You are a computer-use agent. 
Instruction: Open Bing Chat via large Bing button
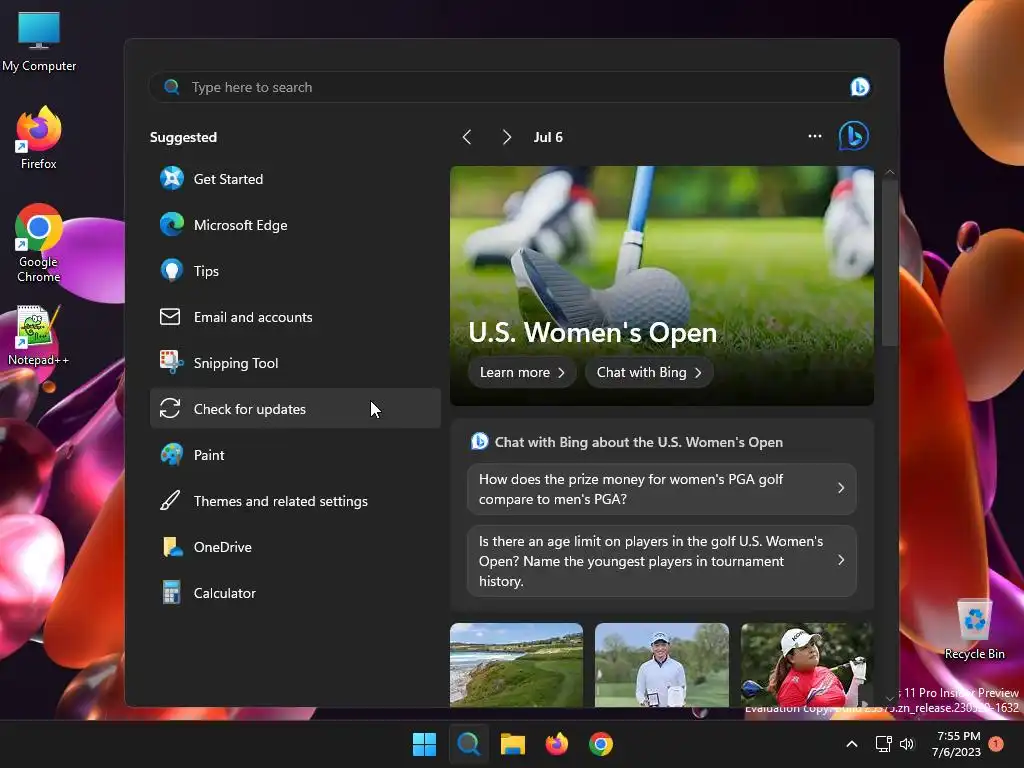click(x=854, y=136)
